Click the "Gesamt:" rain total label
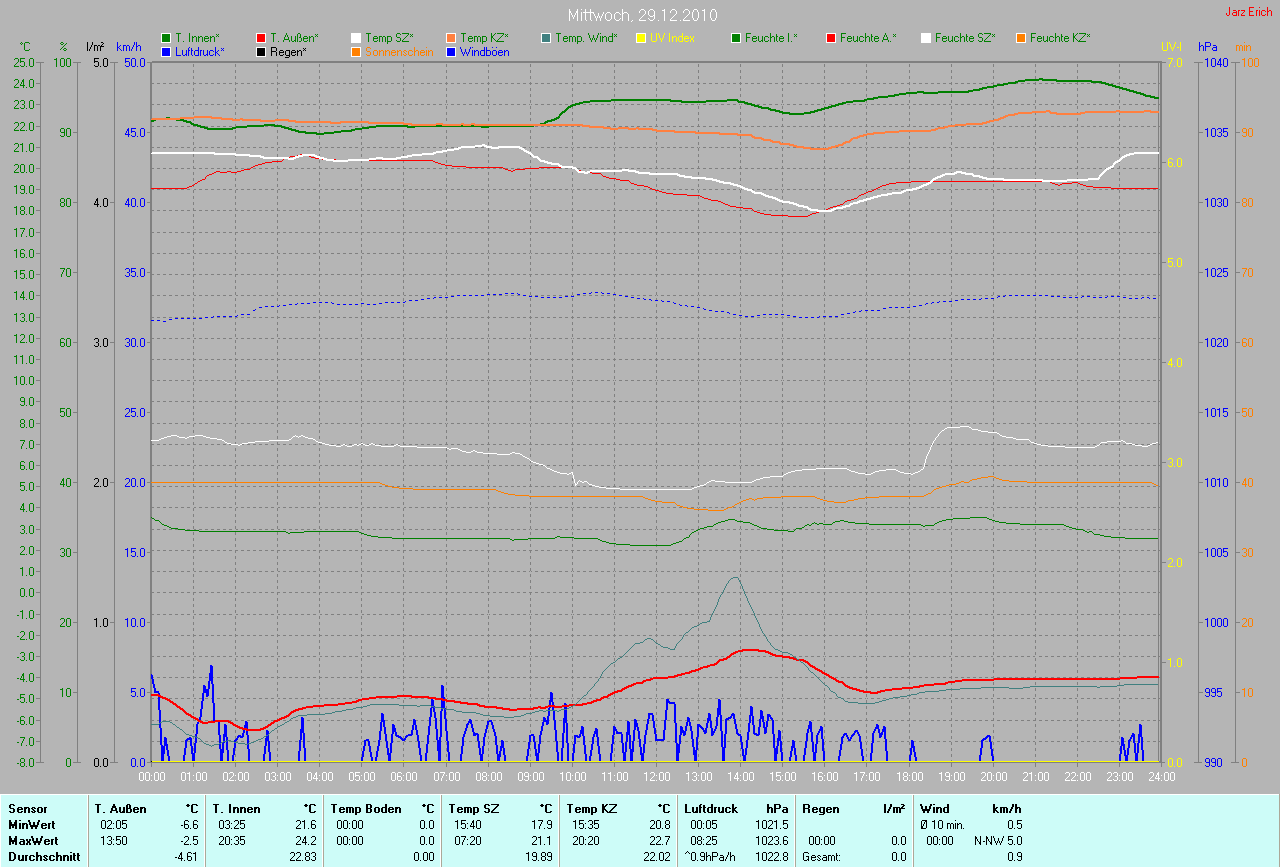 click(x=823, y=857)
